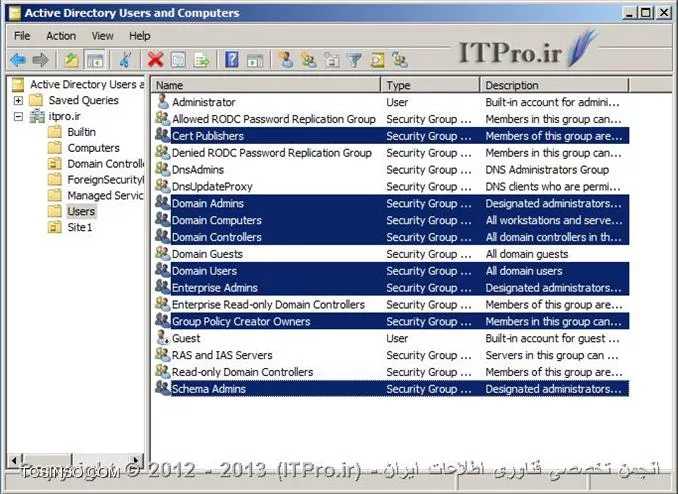Click the Find objects toolbar icon
This screenshot has width=678, height=494.
click(377, 60)
